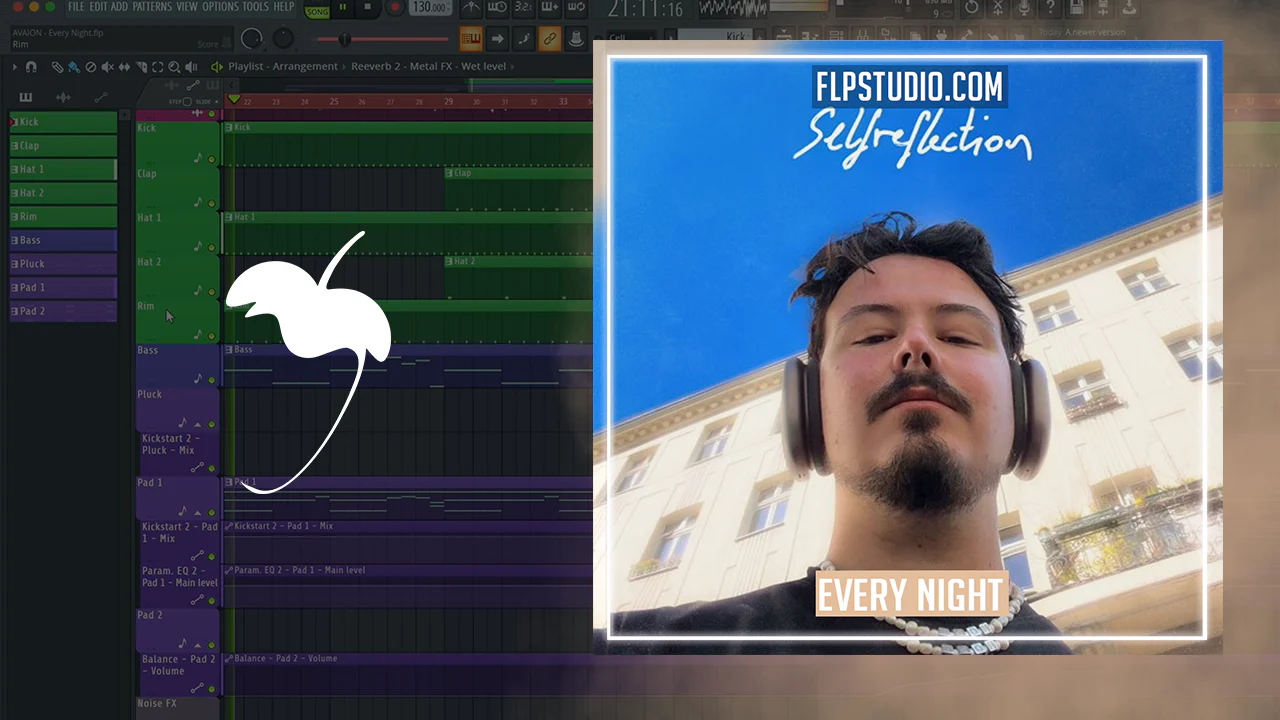
Task: Select the Paint brush tool in playlist toolbar
Action: tap(73, 67)
